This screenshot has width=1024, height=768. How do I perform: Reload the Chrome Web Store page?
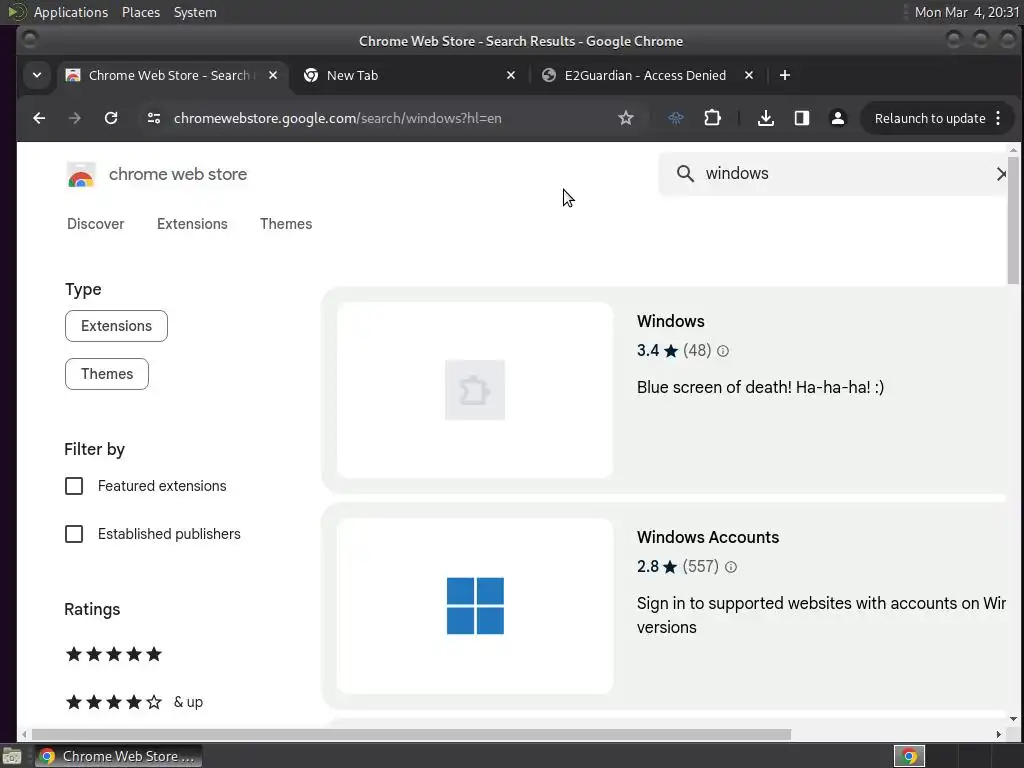point(111,118)
